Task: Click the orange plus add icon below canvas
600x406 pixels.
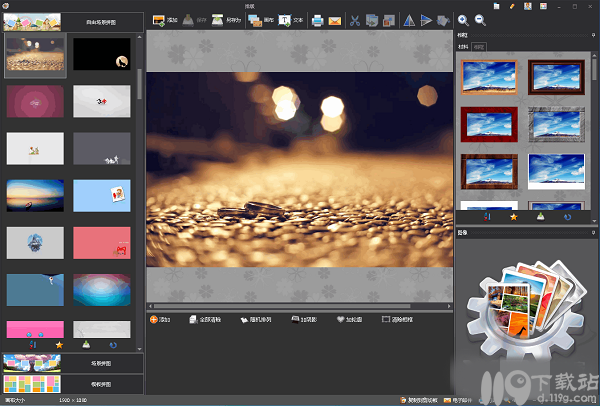Action: pos(154,320)
